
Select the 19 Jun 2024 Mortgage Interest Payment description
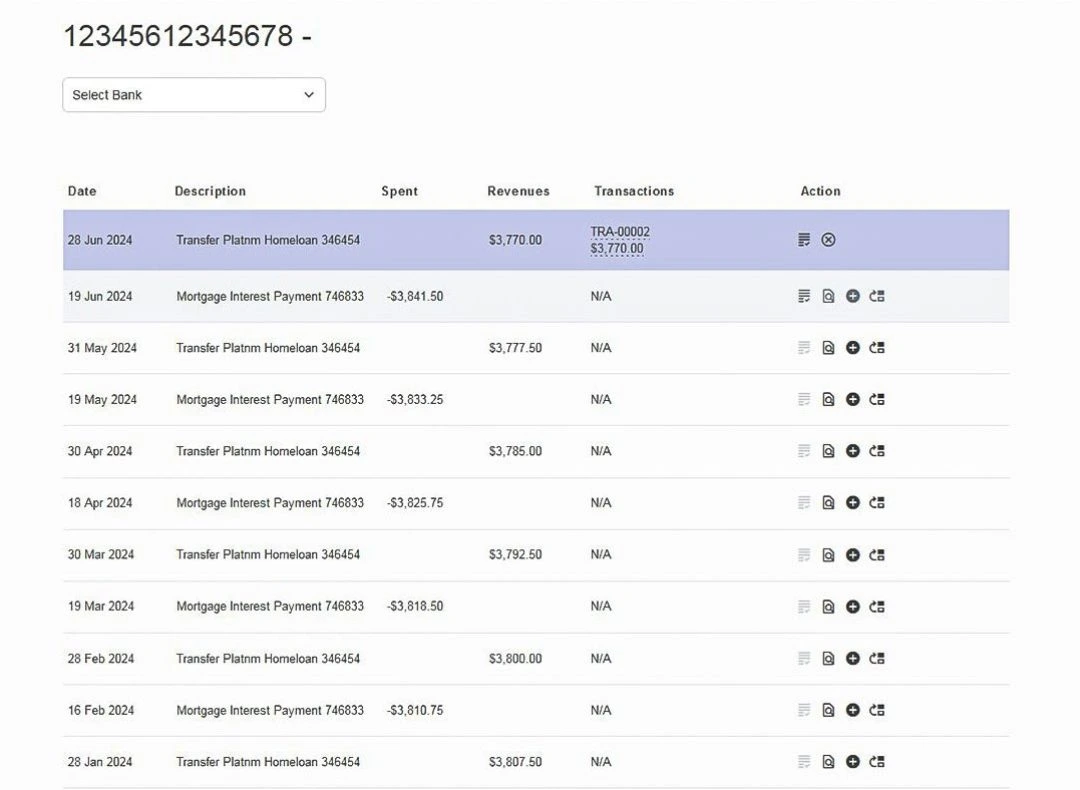[x=270, y=296]
